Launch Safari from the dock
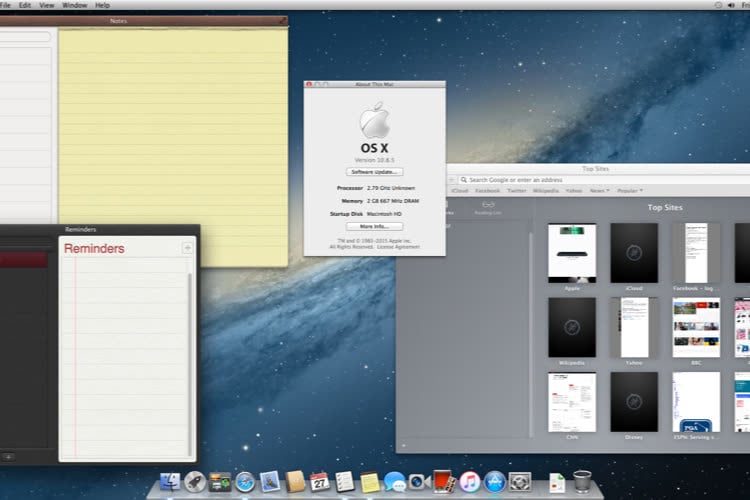The image size is (750, 500). 245,482
